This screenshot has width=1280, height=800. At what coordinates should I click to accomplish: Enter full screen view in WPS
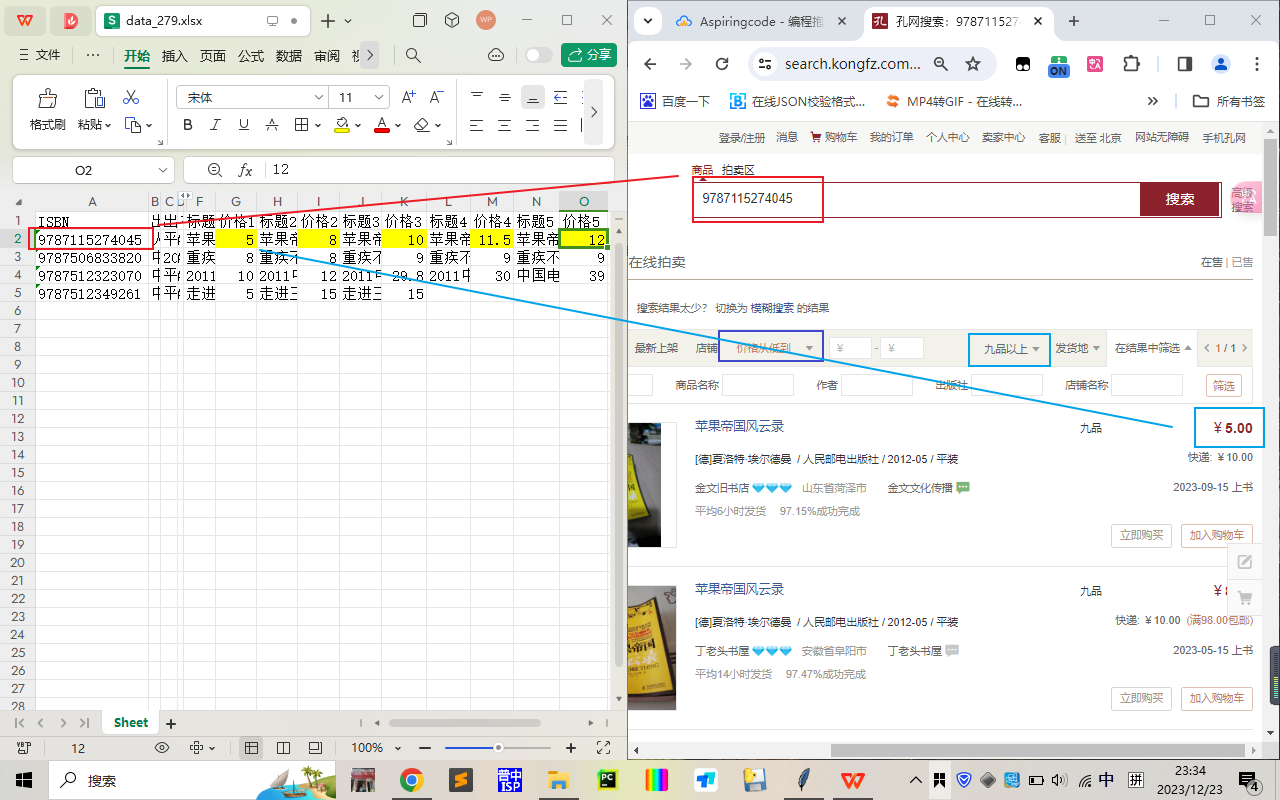(603, 748)
